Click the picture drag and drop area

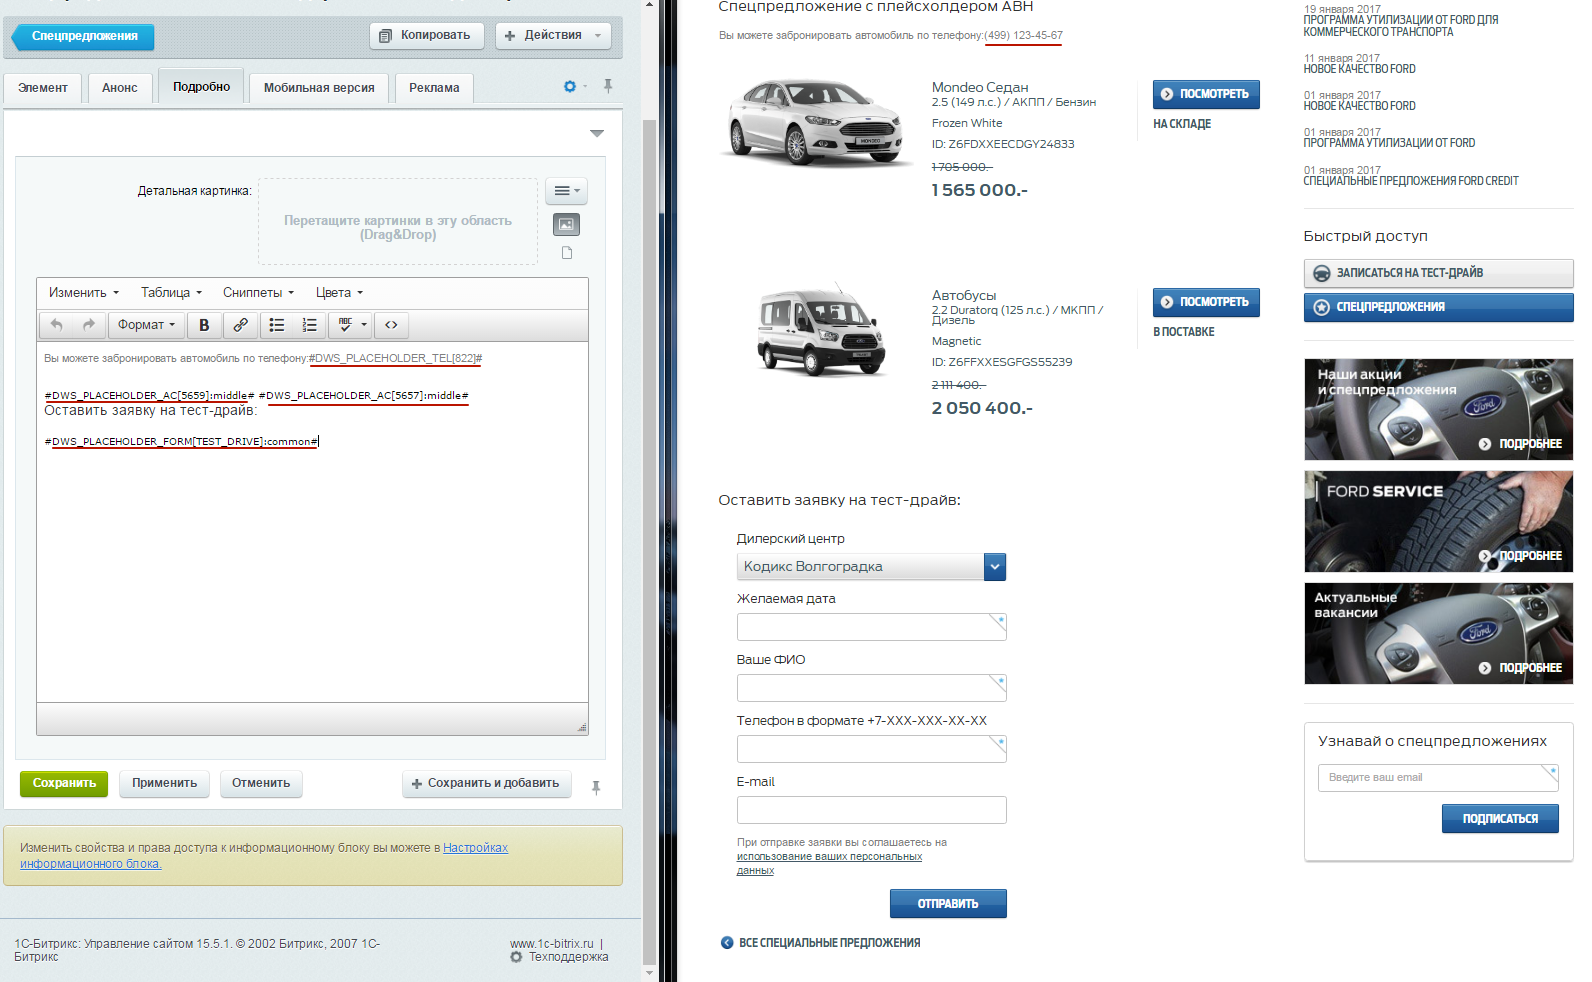coord(398,222)
